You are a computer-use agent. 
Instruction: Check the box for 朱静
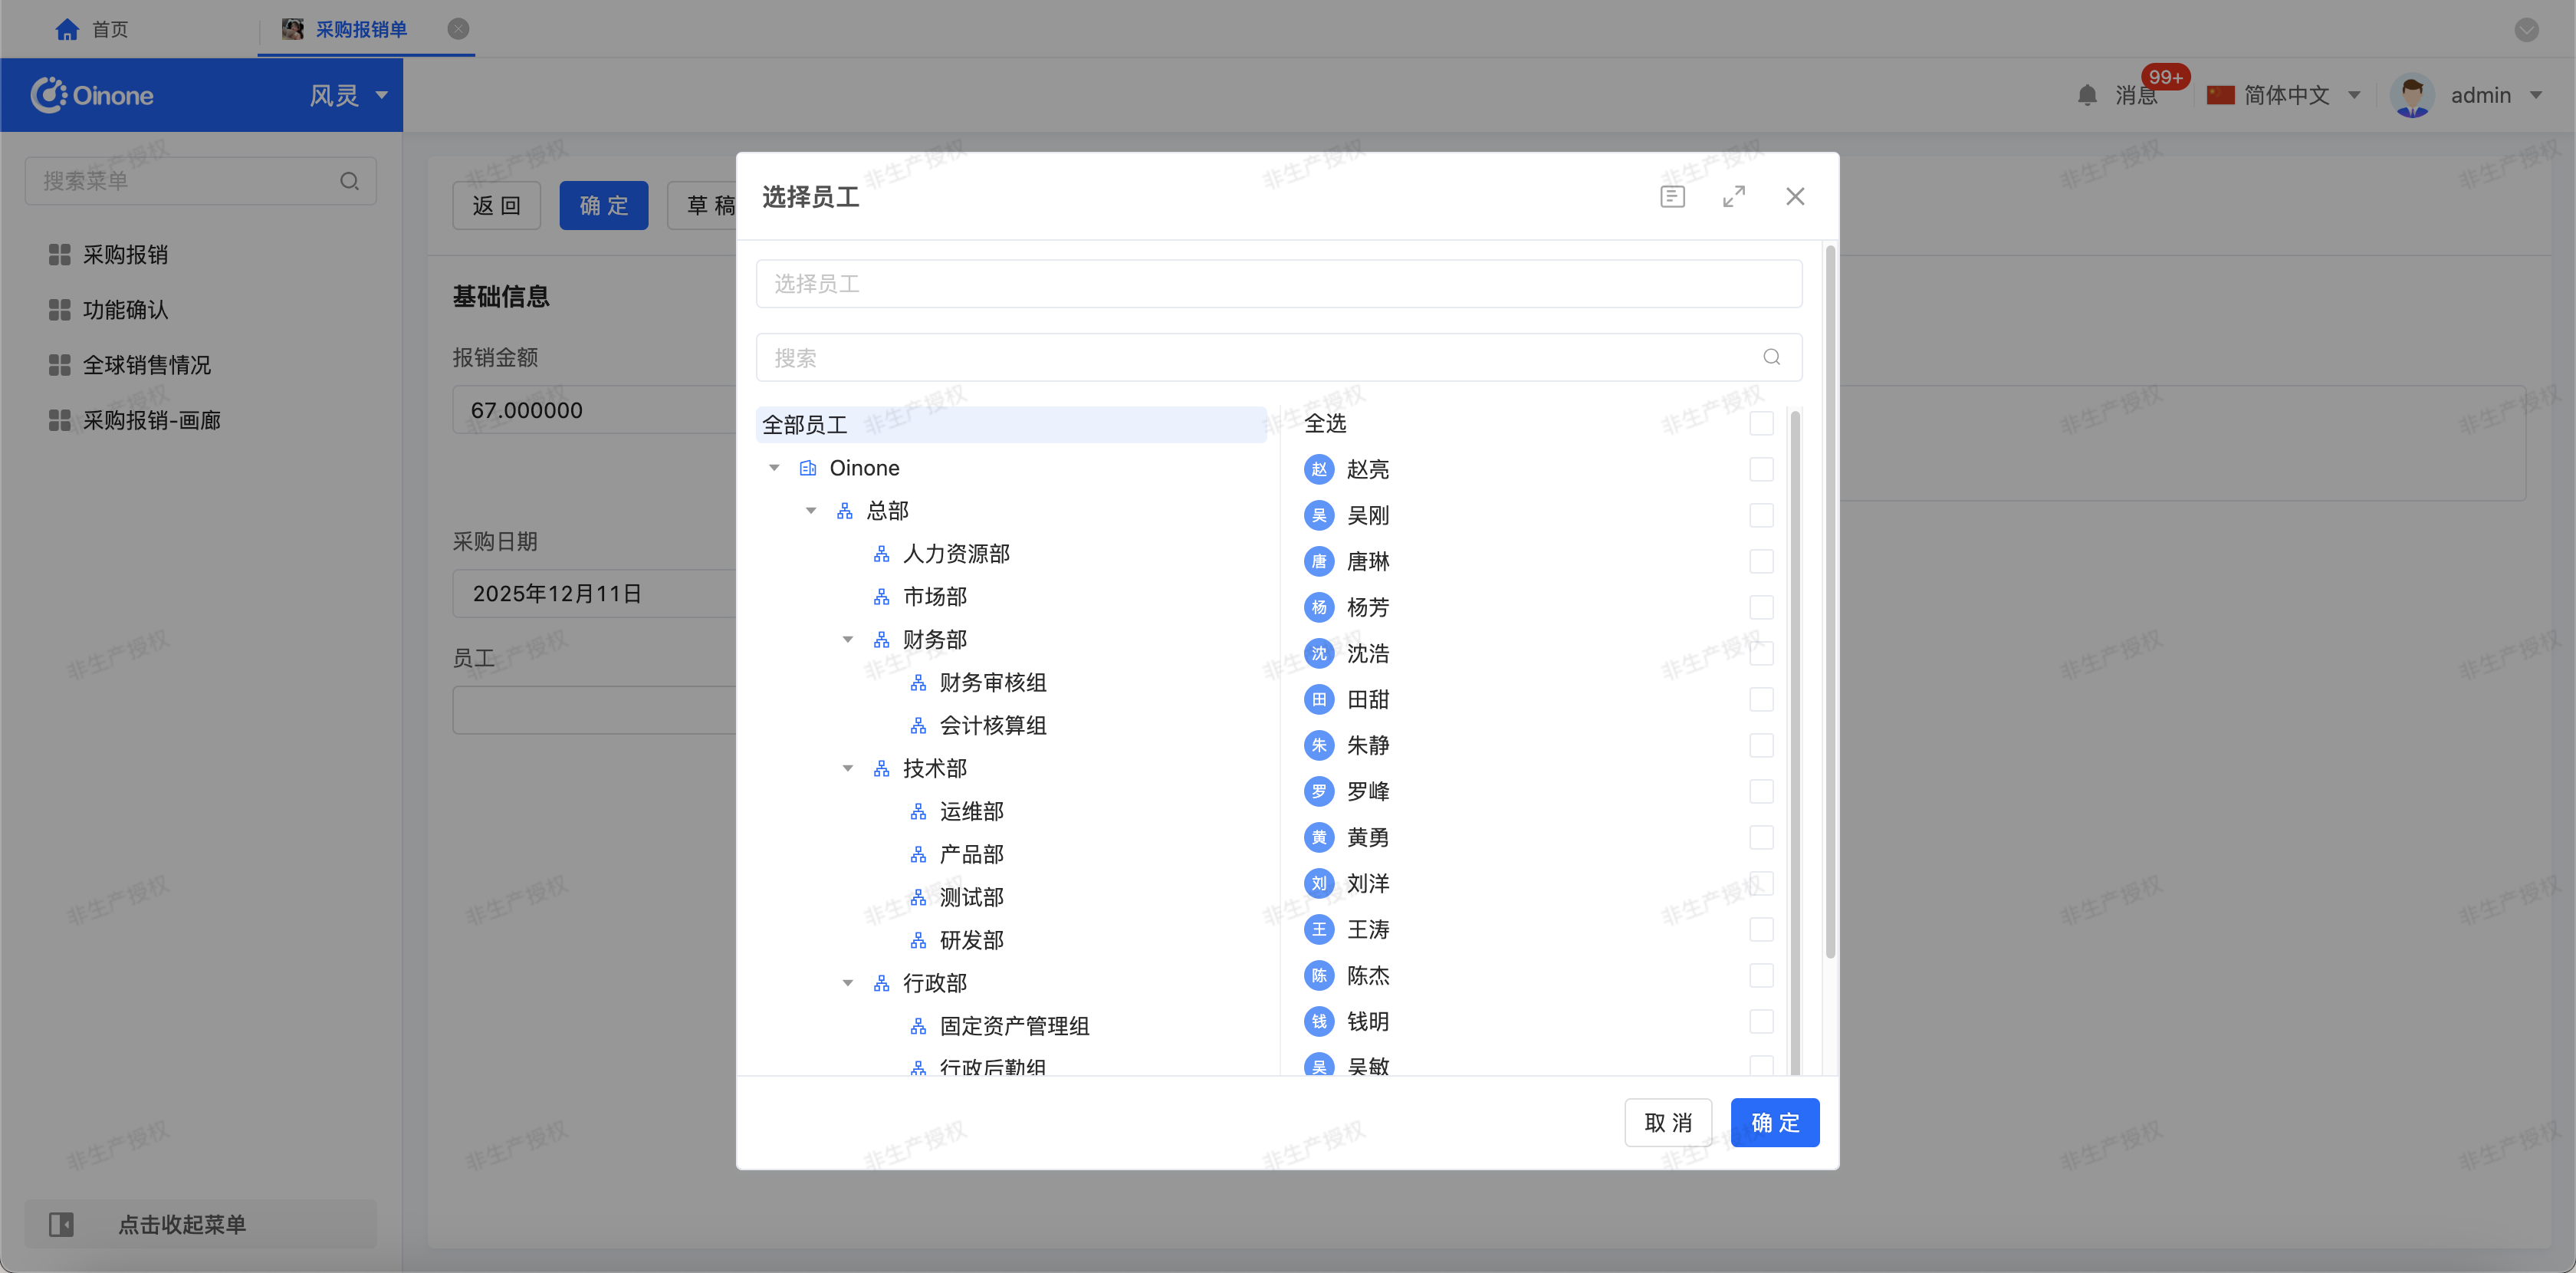[1761, 745]
